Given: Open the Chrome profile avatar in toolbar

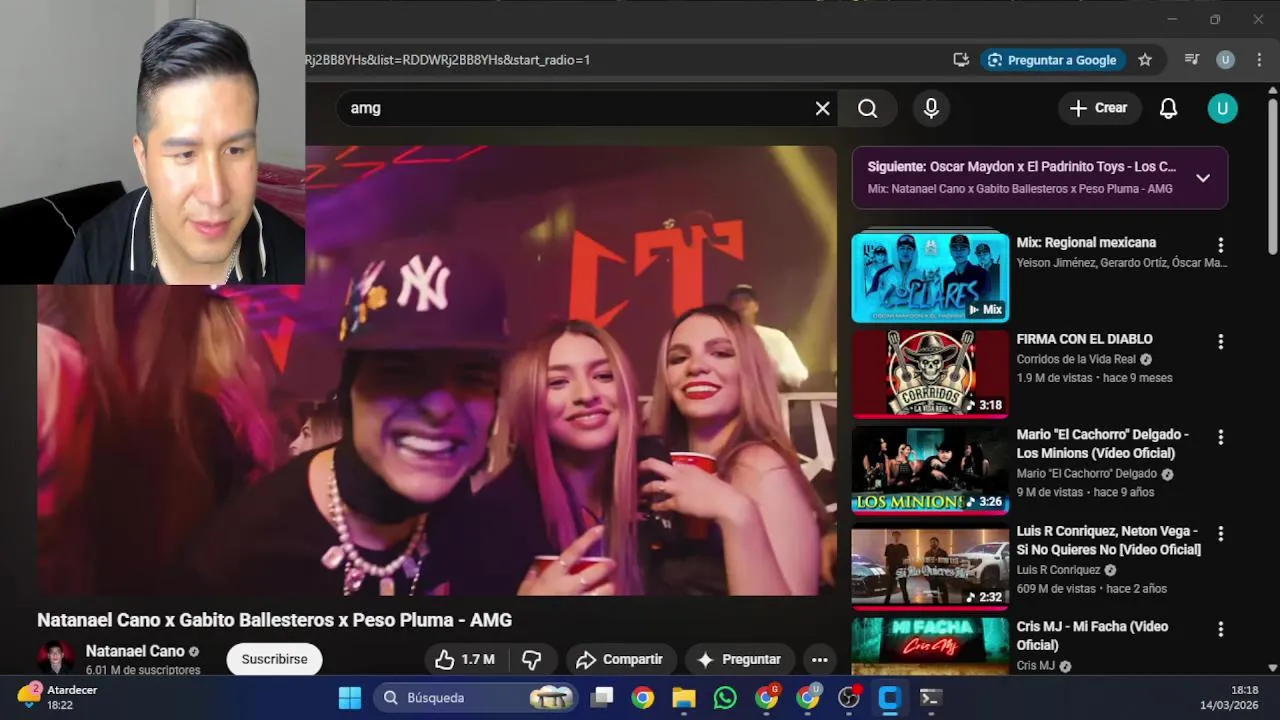Looking at the screenshot, I should coord(1225,60).
